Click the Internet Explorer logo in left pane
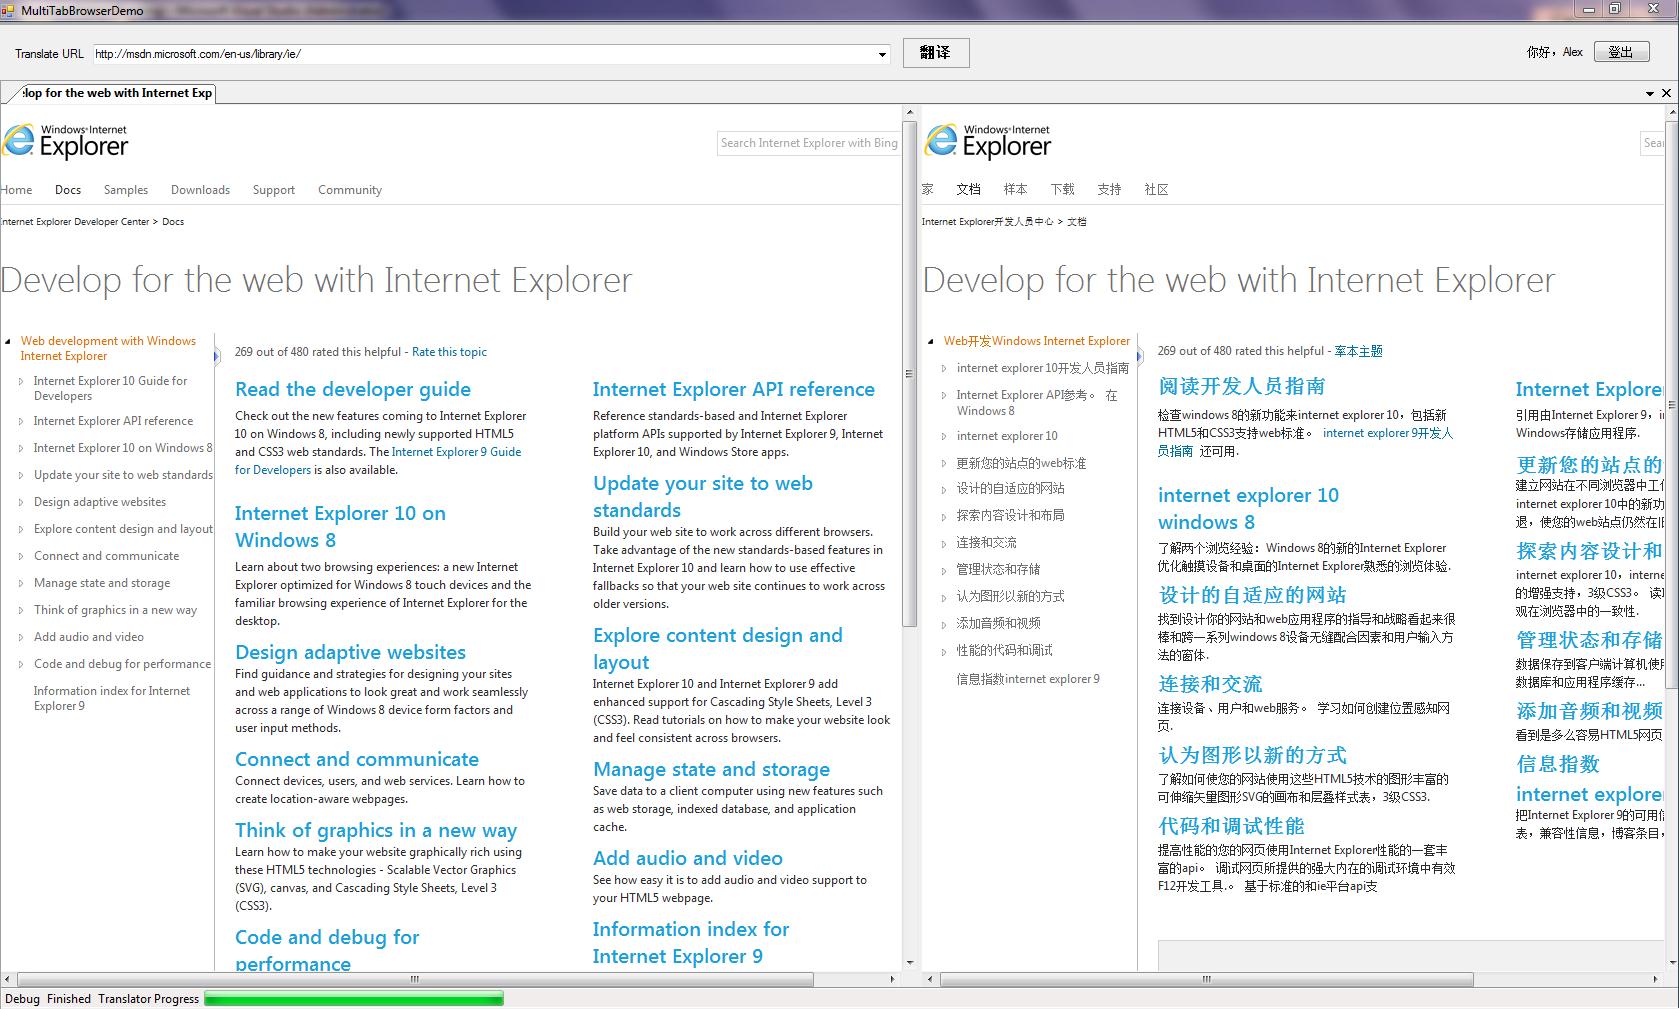This screenshot has width=1679, height=1009. (x=65, y=141)
